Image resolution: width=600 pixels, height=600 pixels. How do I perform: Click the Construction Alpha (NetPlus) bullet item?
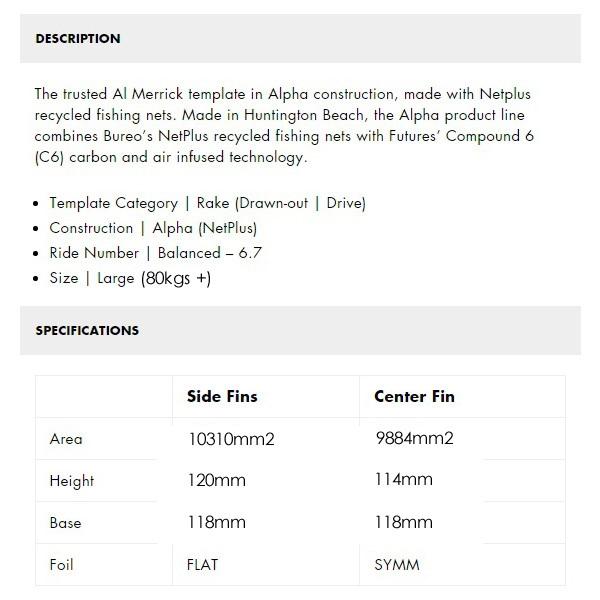[153, 228]
